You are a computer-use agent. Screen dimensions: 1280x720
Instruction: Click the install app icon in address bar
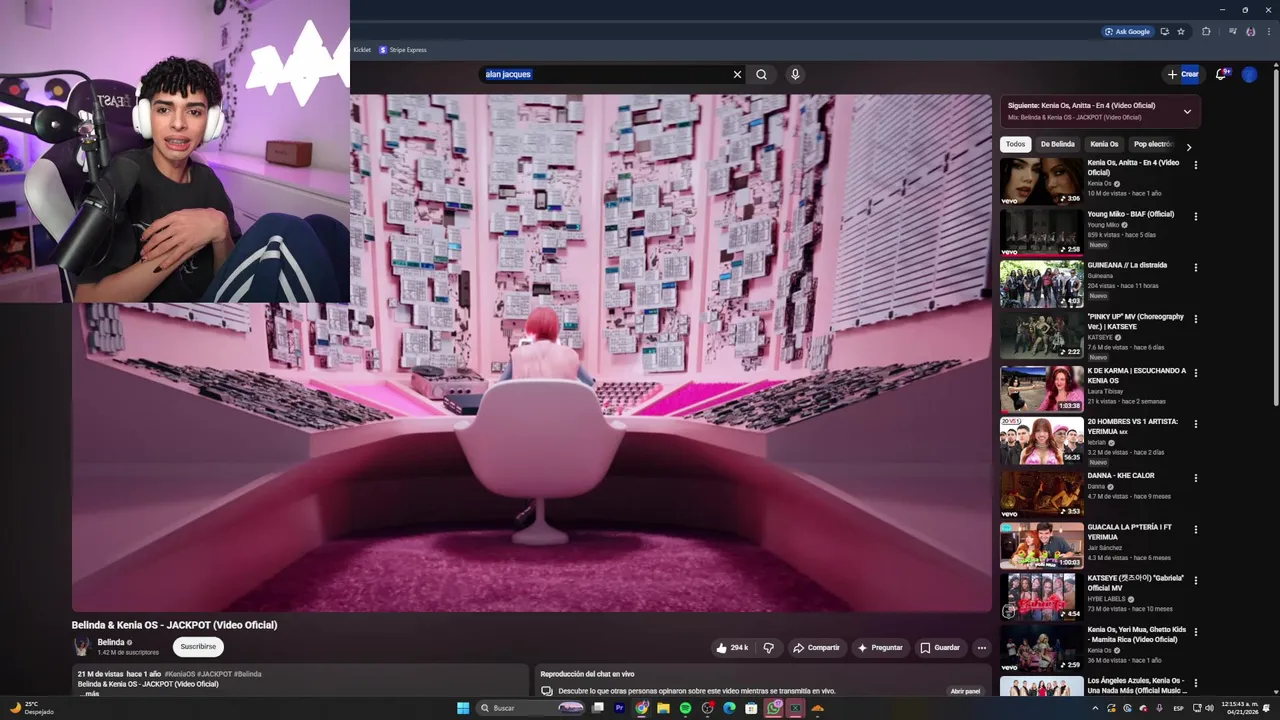pos(1164,31)
